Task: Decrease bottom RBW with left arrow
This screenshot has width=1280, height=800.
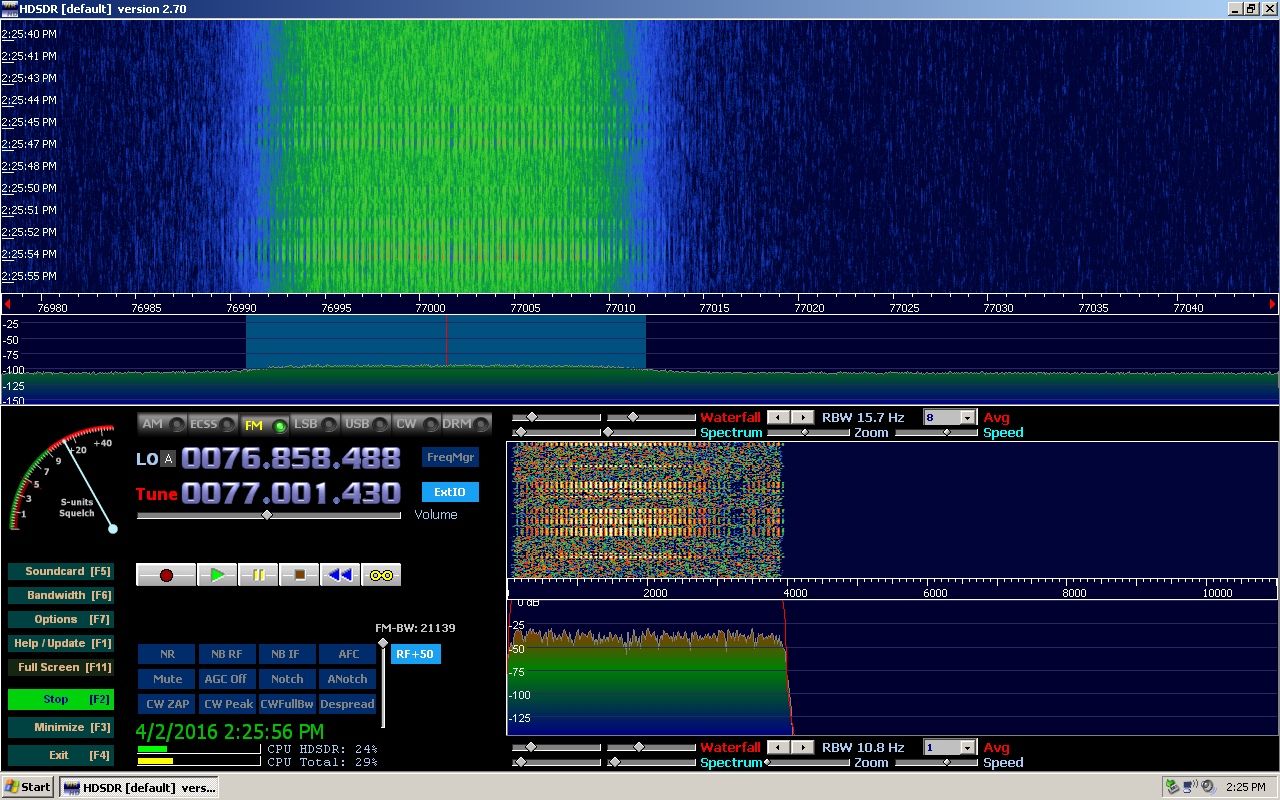Action: pos(780,747)
